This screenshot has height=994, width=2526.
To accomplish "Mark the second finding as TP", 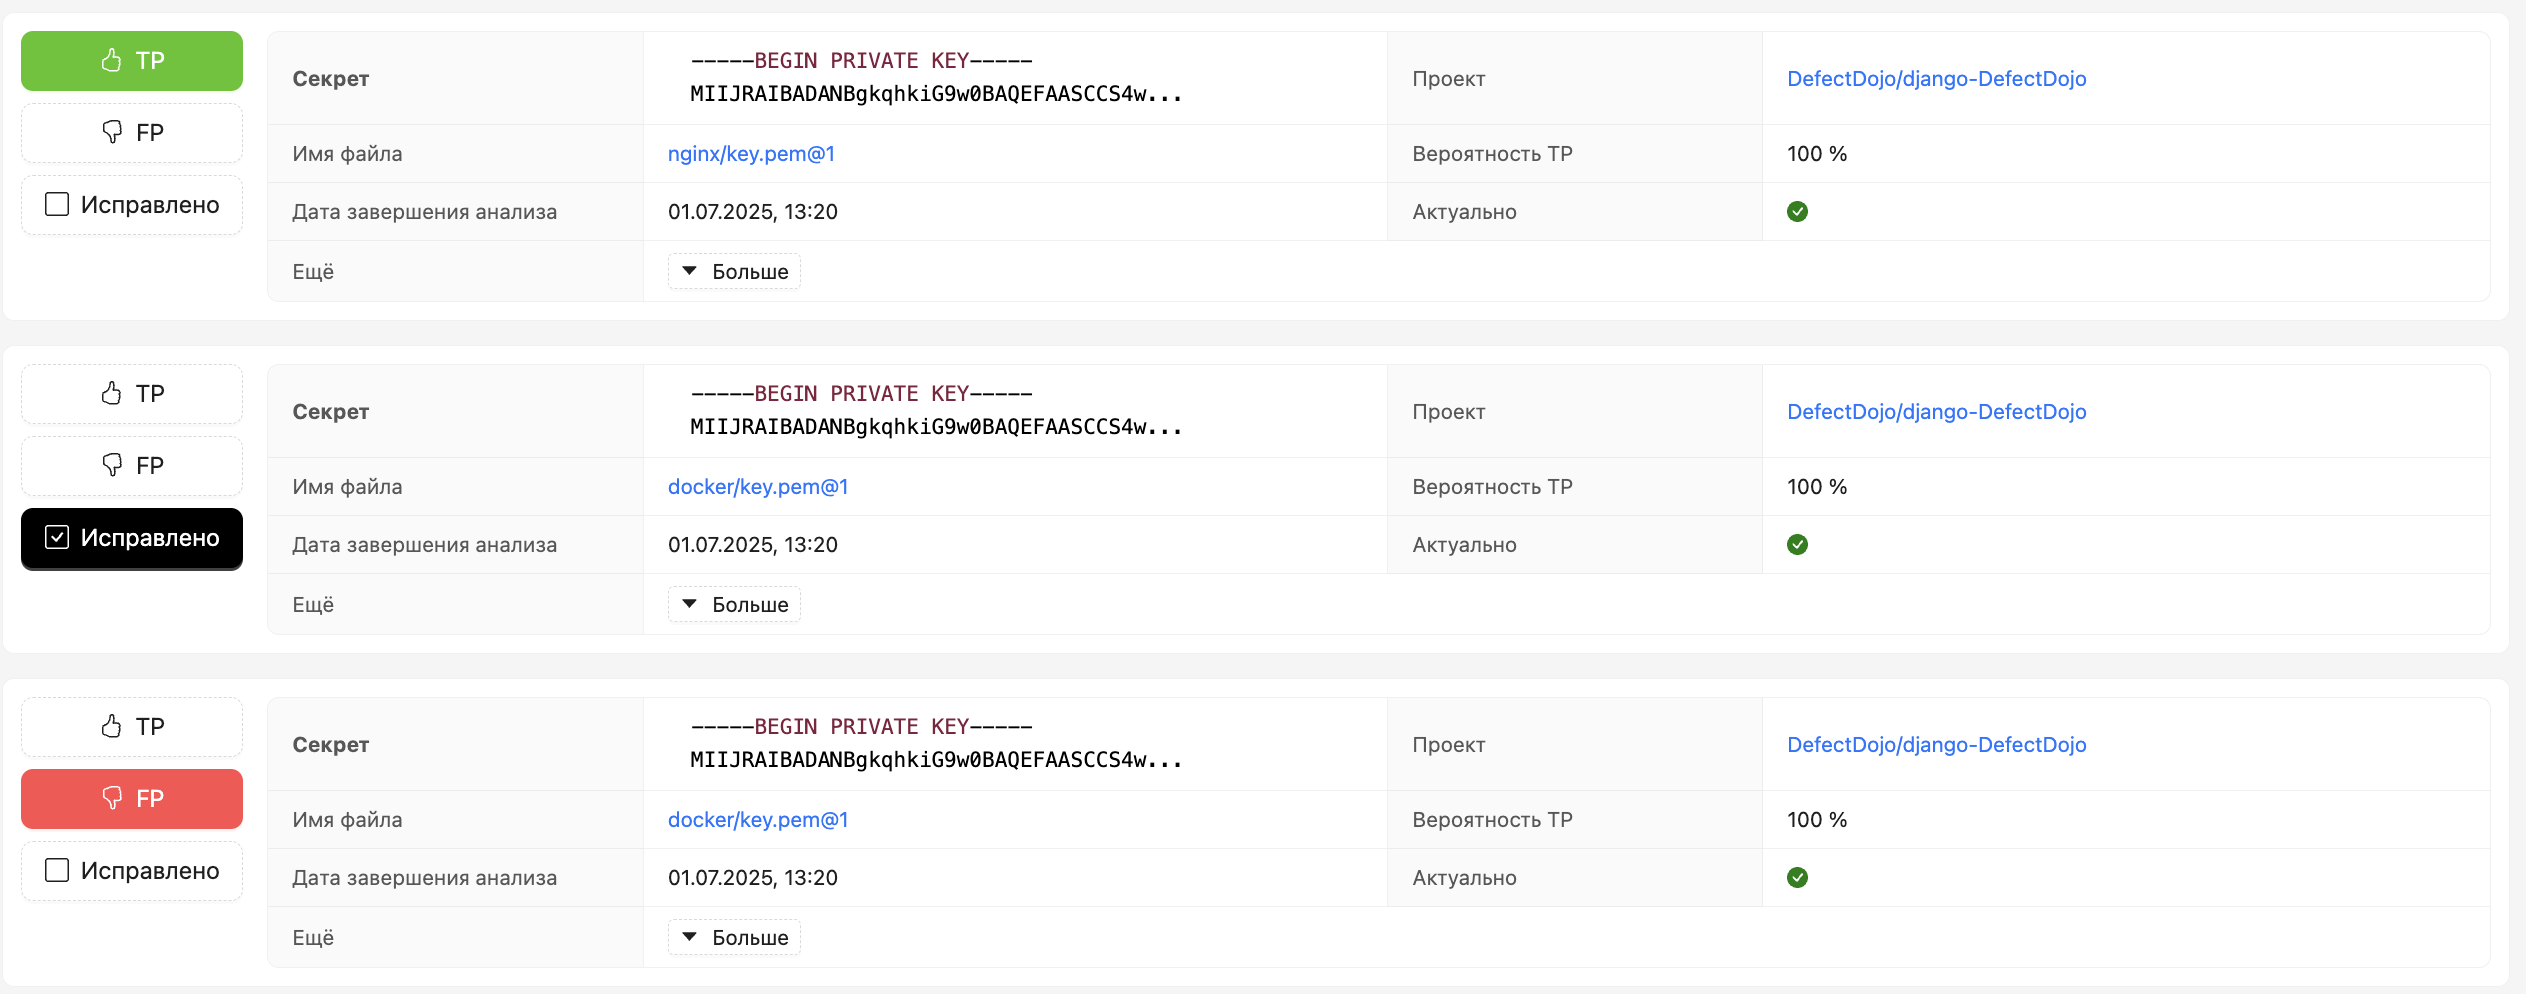I will 132,394.
